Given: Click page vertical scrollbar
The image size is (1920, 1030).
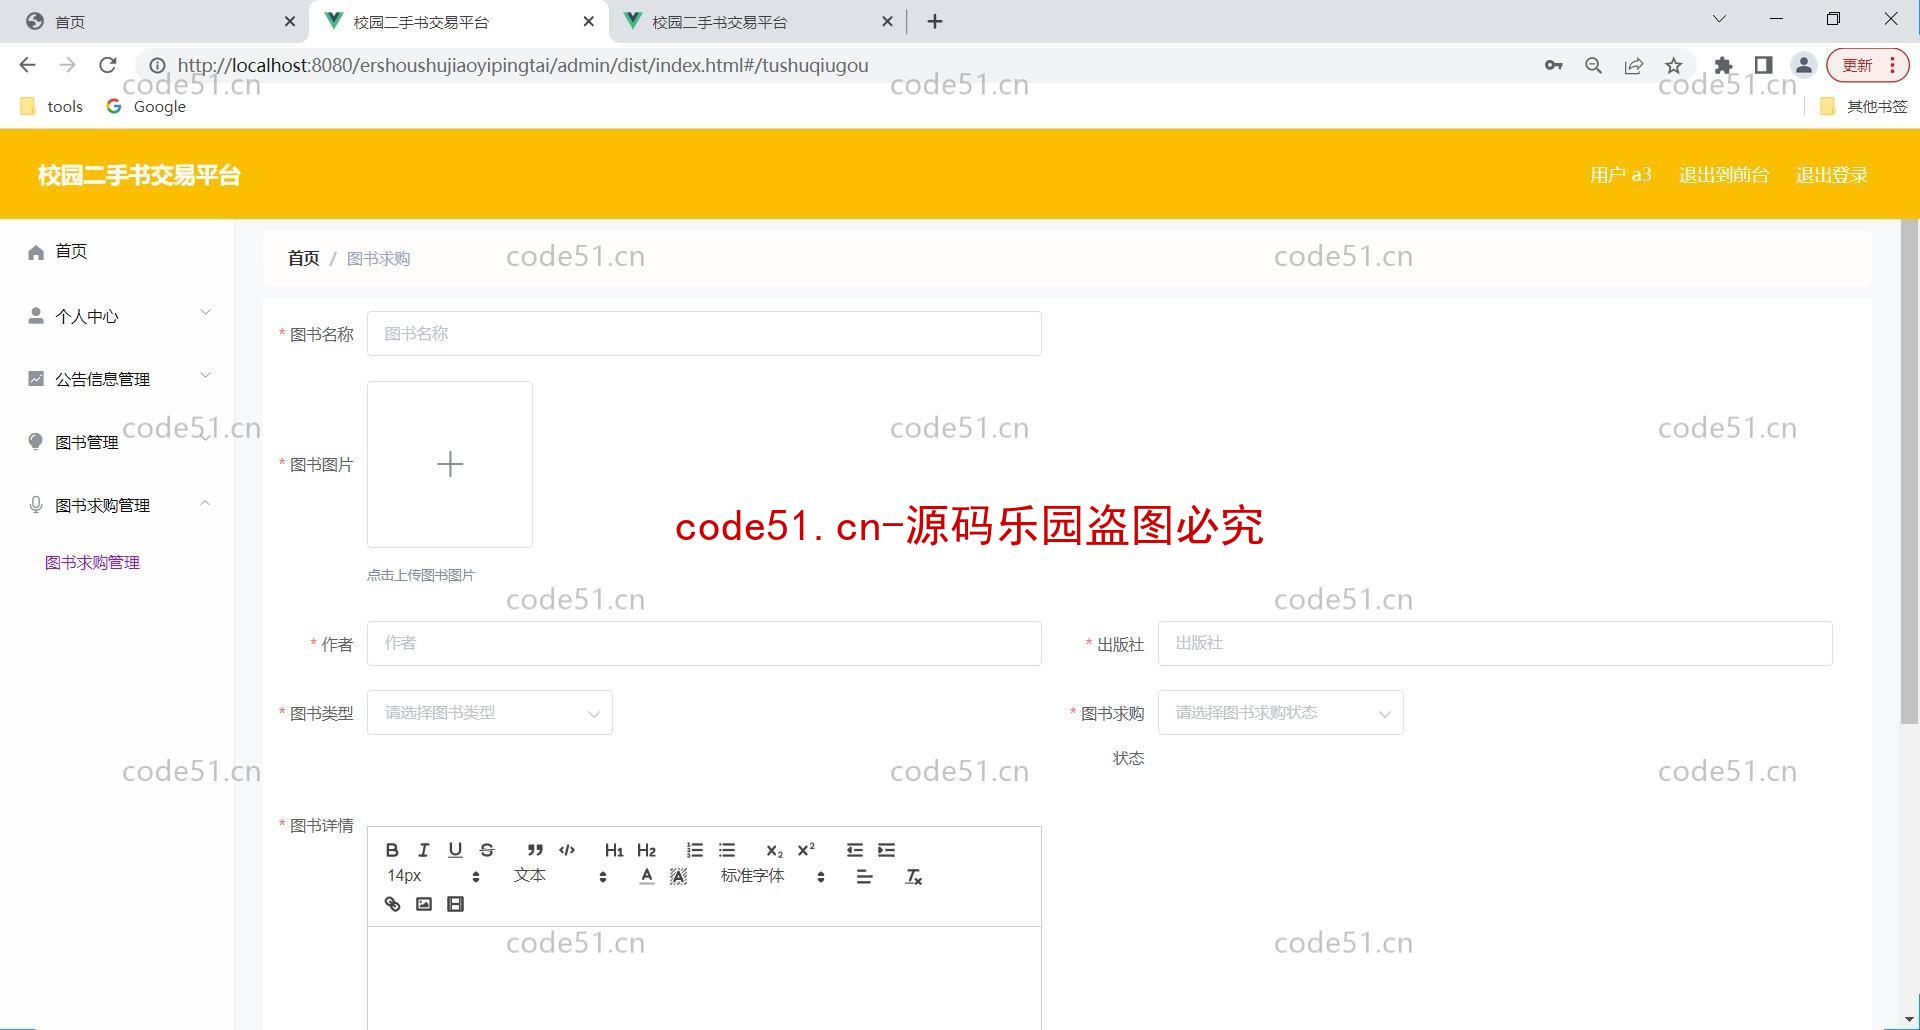Looking at the screenshot, I should pos(1909,472).
